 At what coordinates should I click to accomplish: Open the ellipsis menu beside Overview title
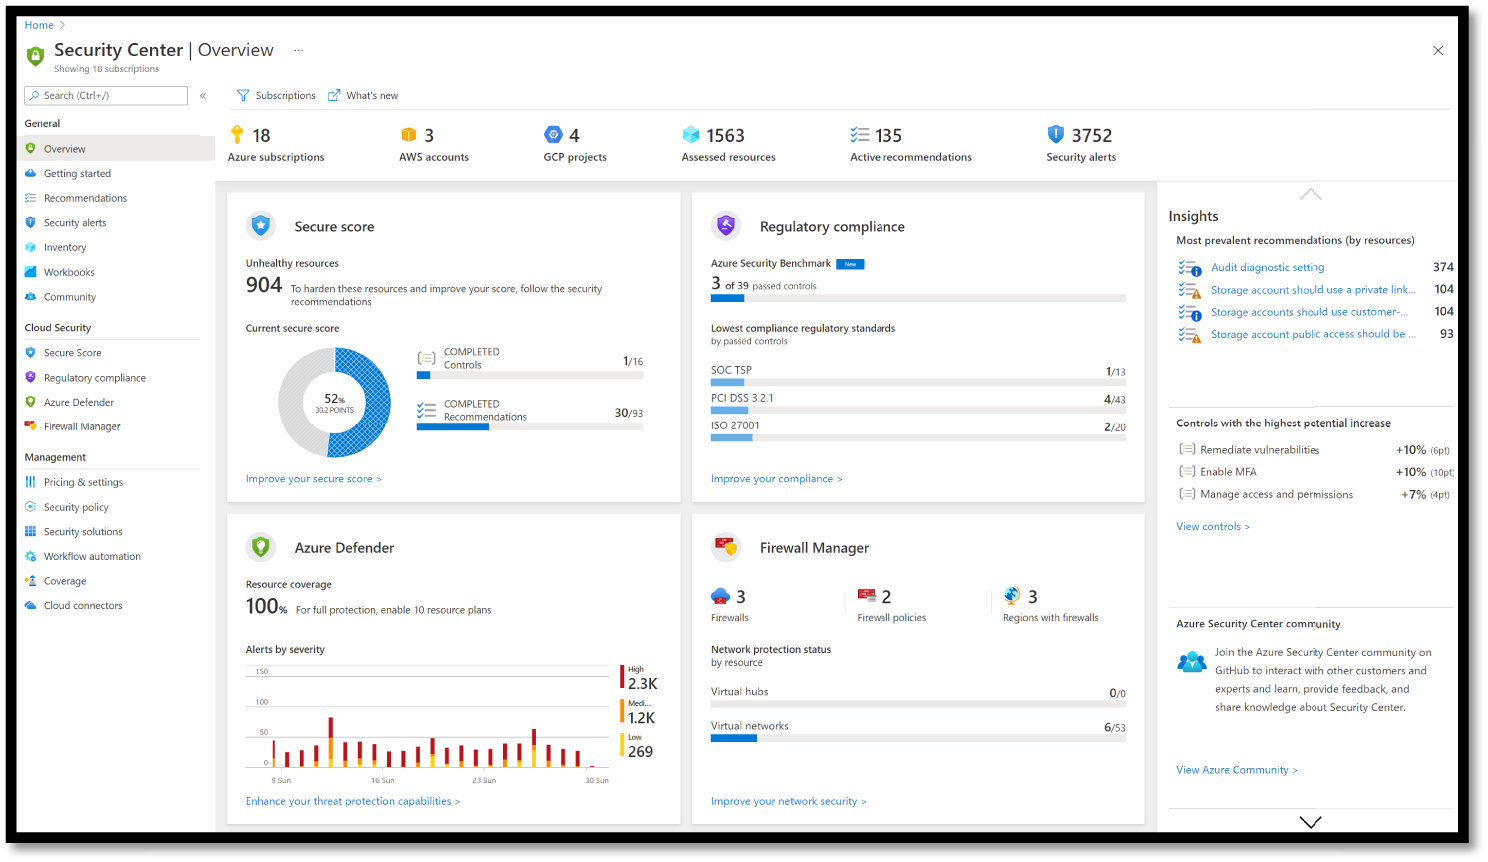(298, 50)
